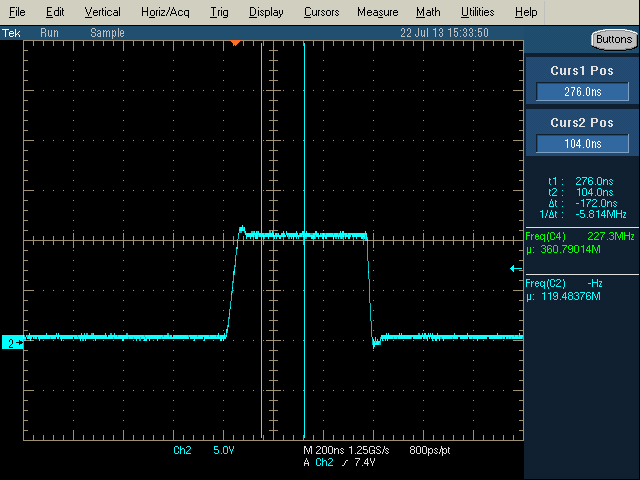
Task: Select the Curs2 Pos field showing 104.0ns
Action: point(582,143)
